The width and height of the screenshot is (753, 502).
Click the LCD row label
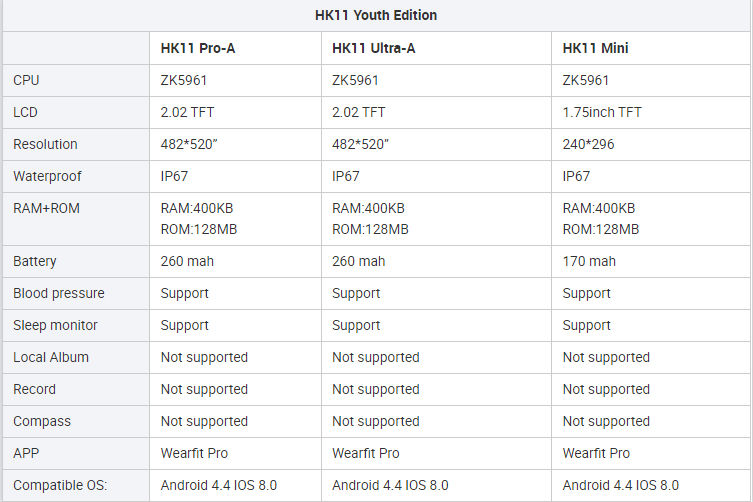[26, 112]
